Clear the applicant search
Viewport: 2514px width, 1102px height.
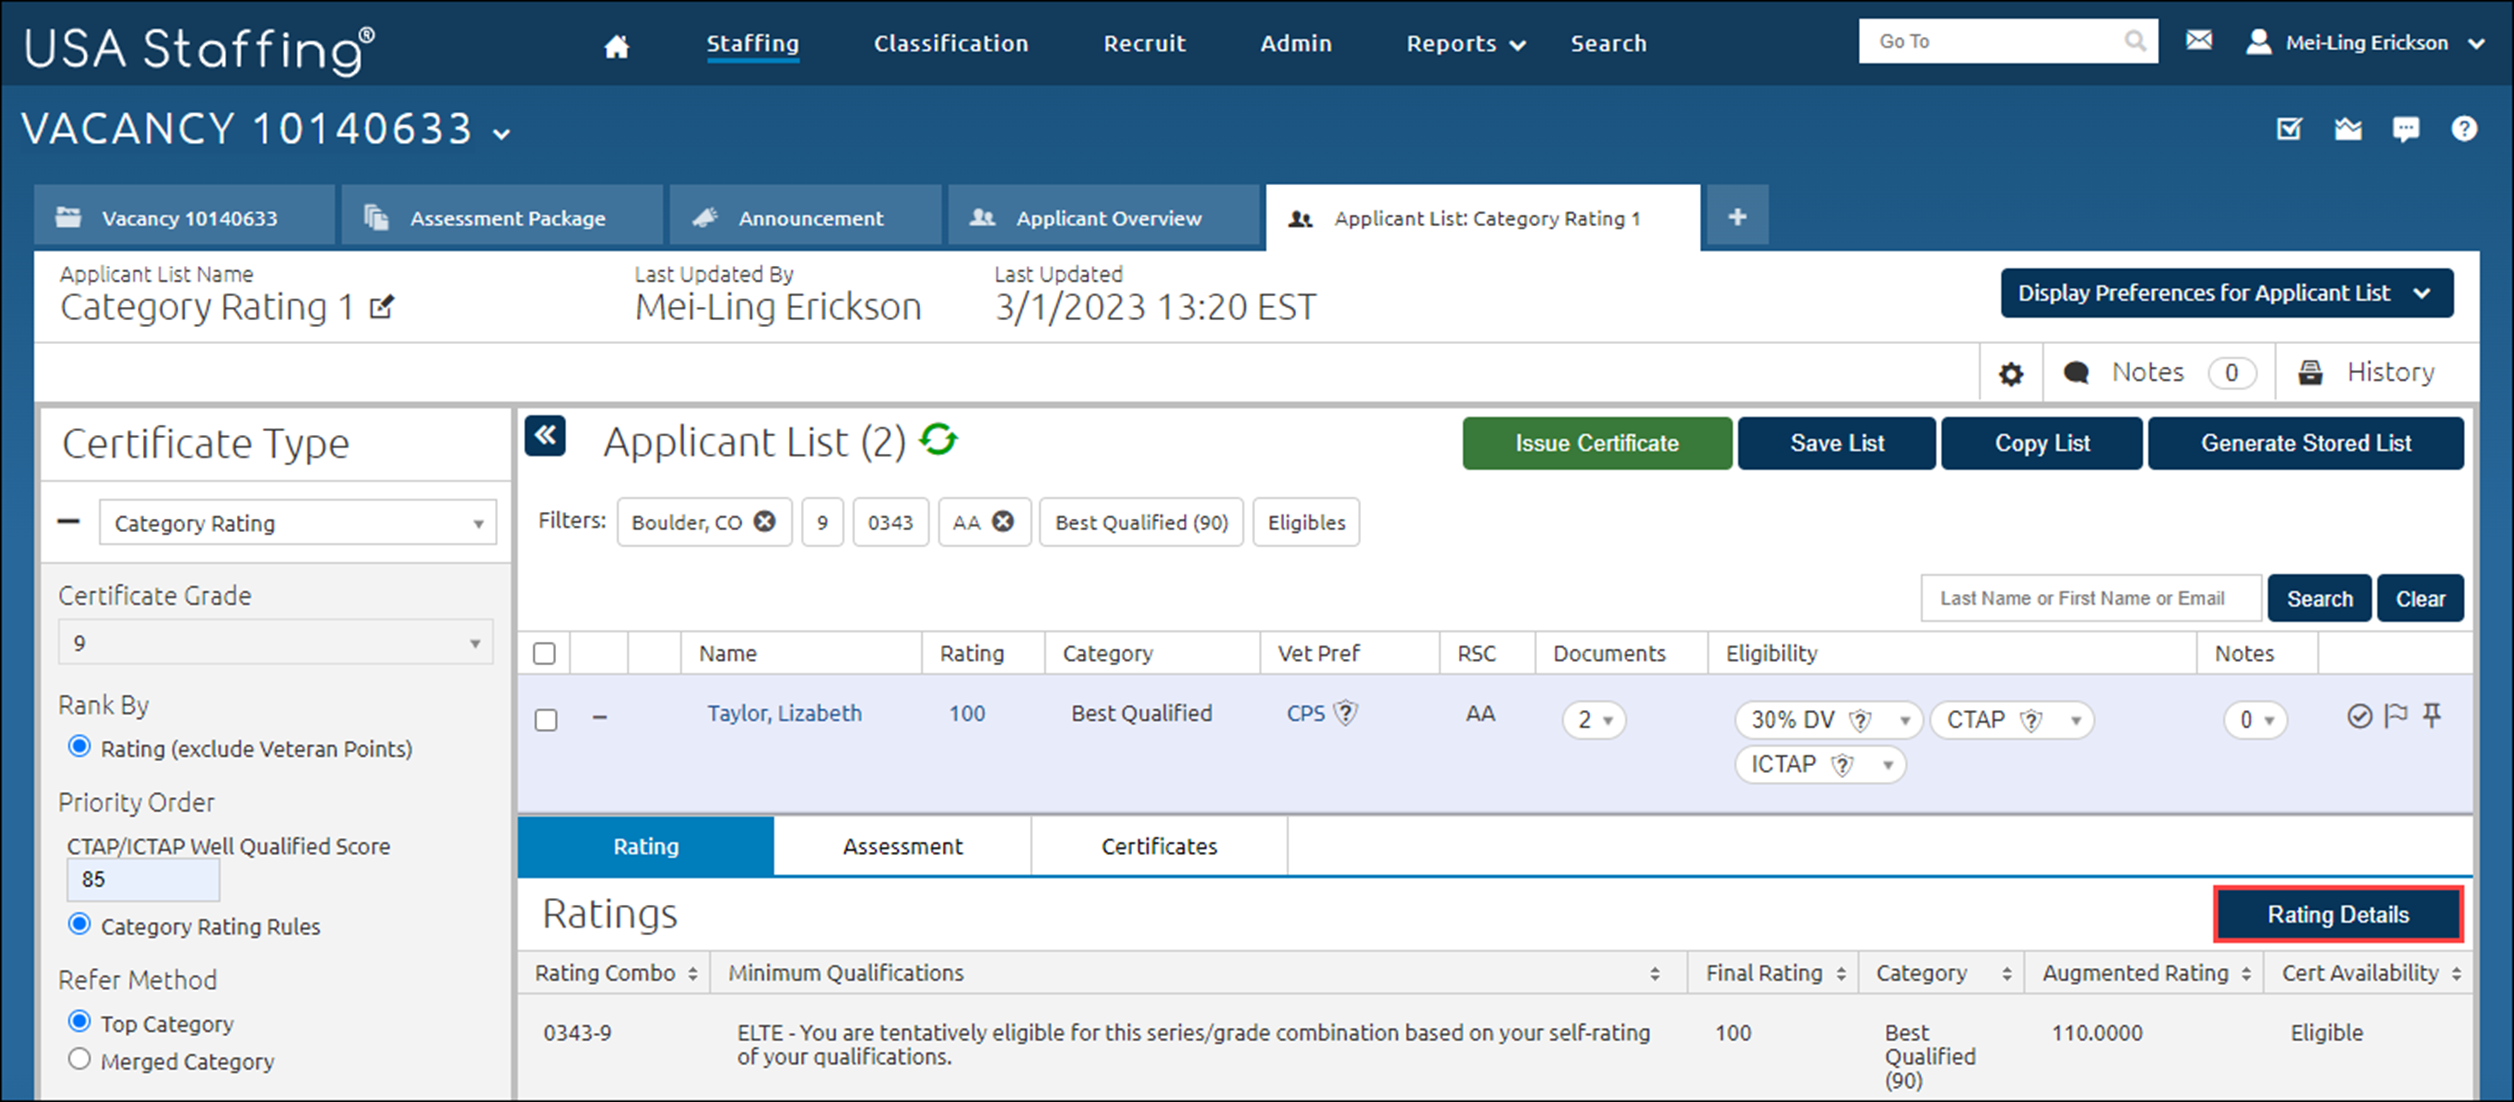tap(2420, 598)
